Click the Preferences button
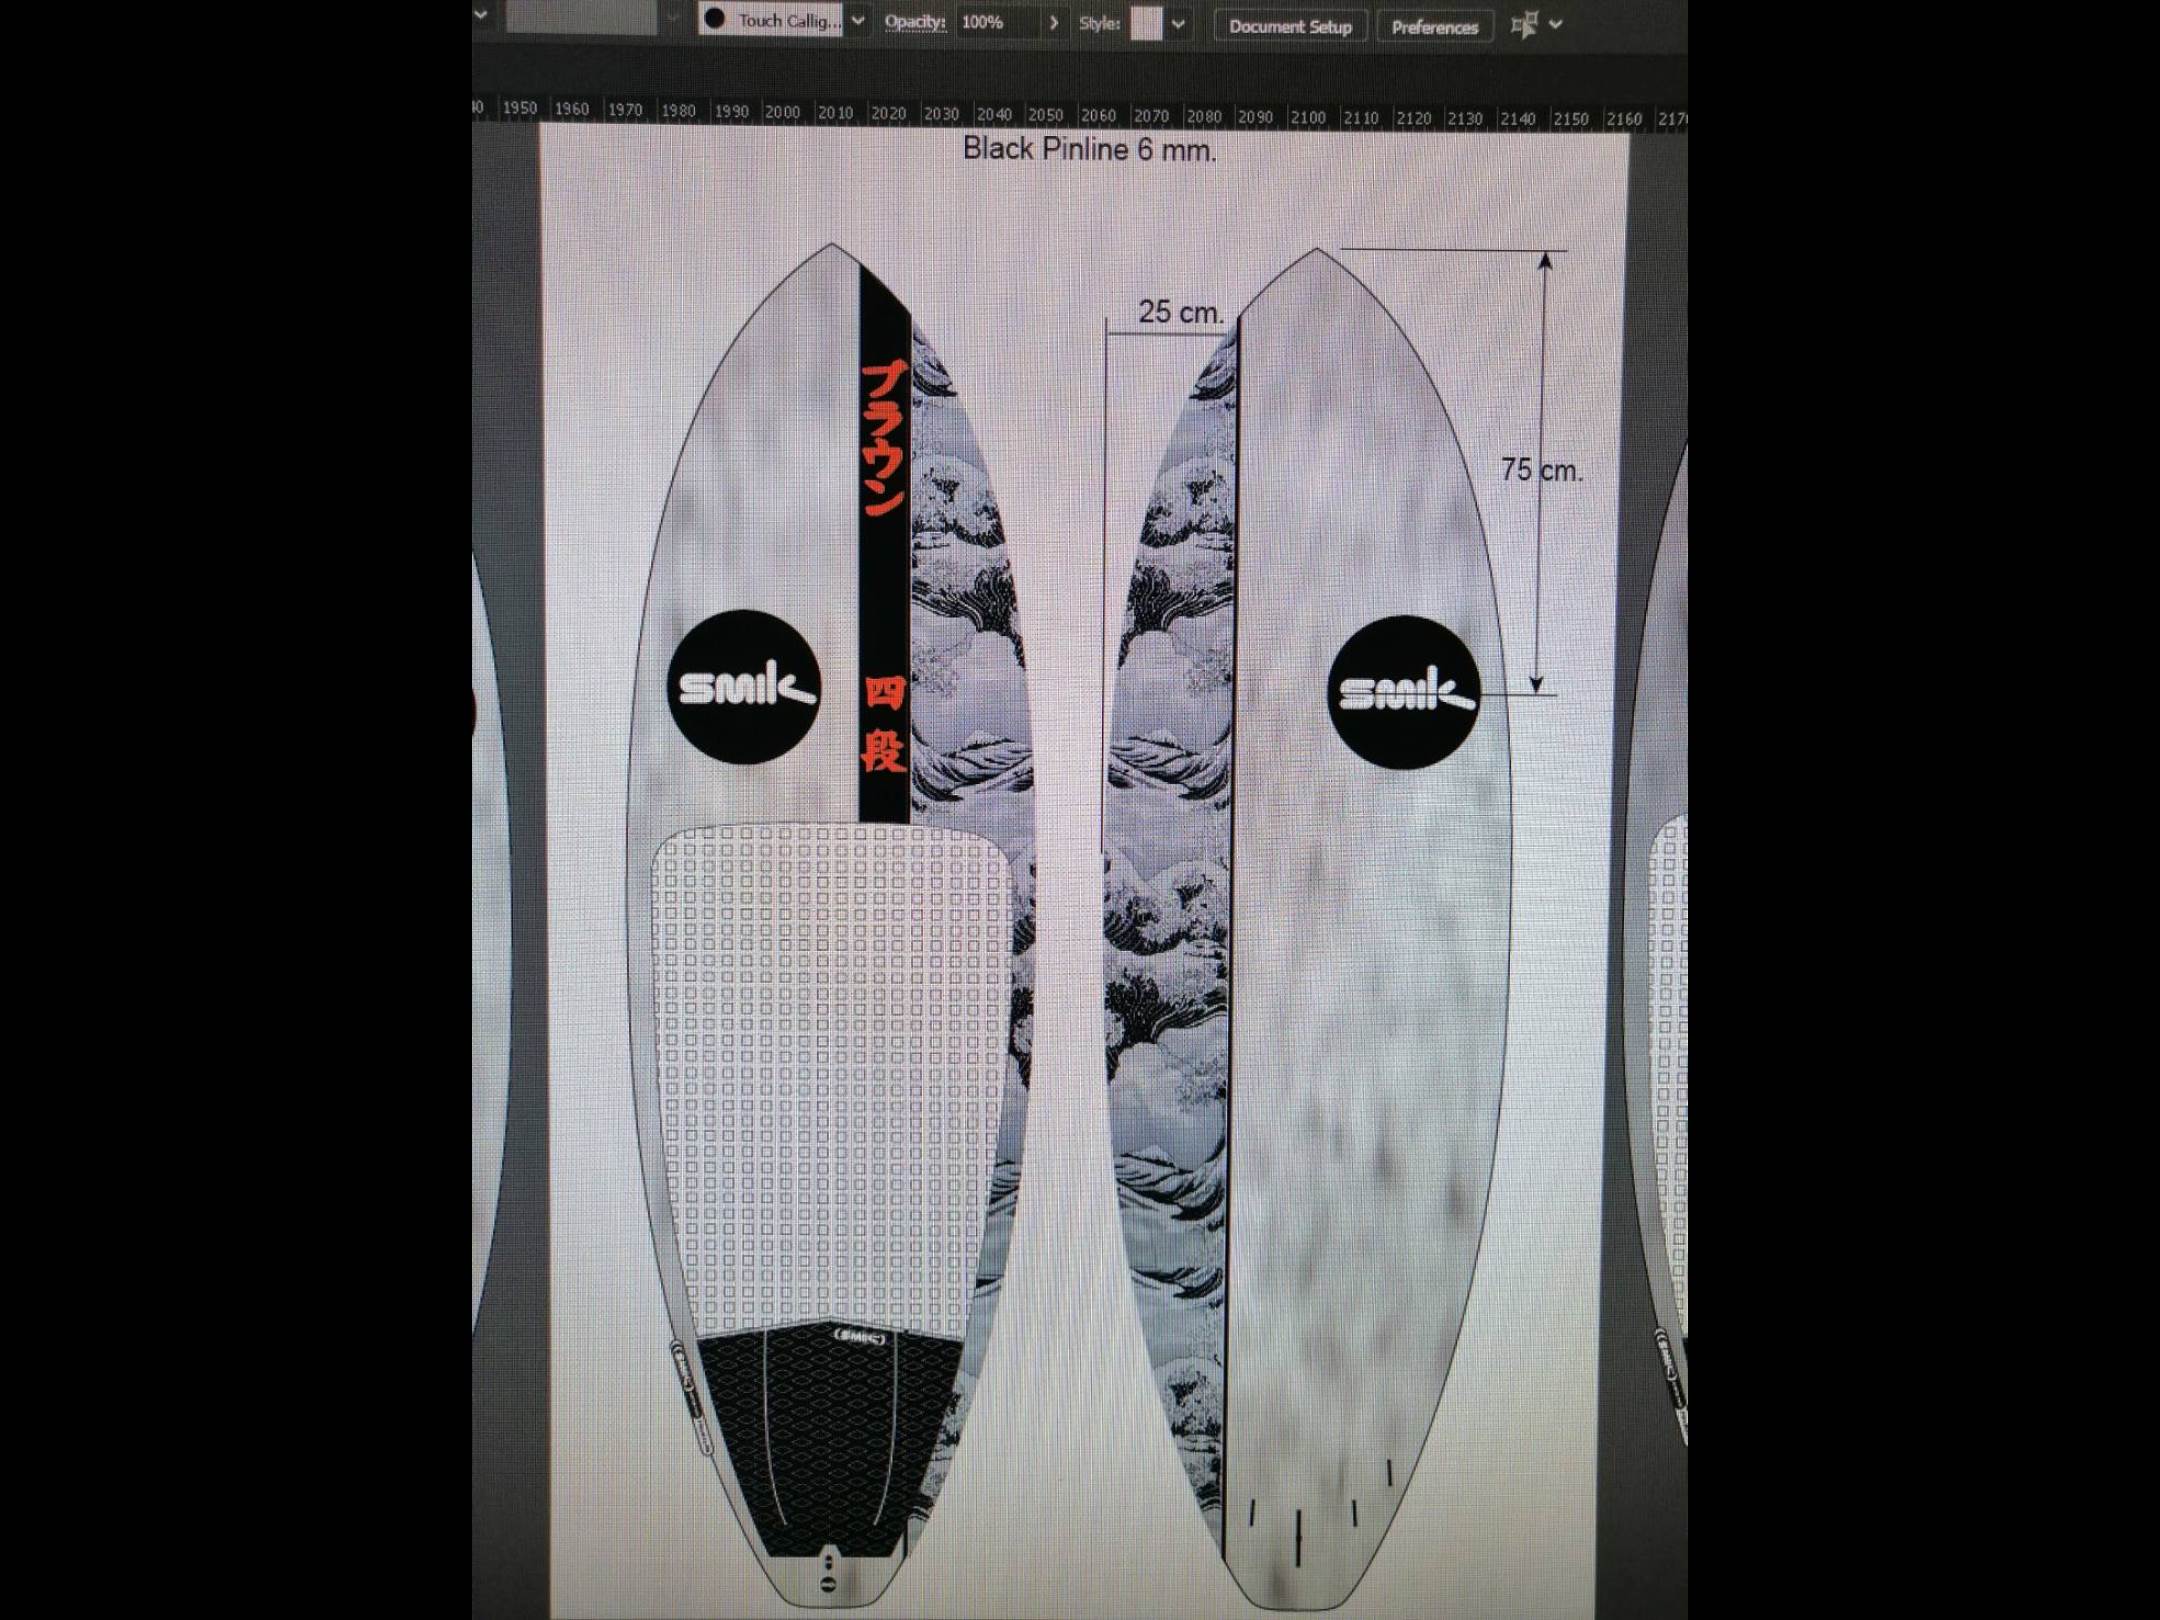The width and height of the screenshot is (2160, 1620). 1434,27
